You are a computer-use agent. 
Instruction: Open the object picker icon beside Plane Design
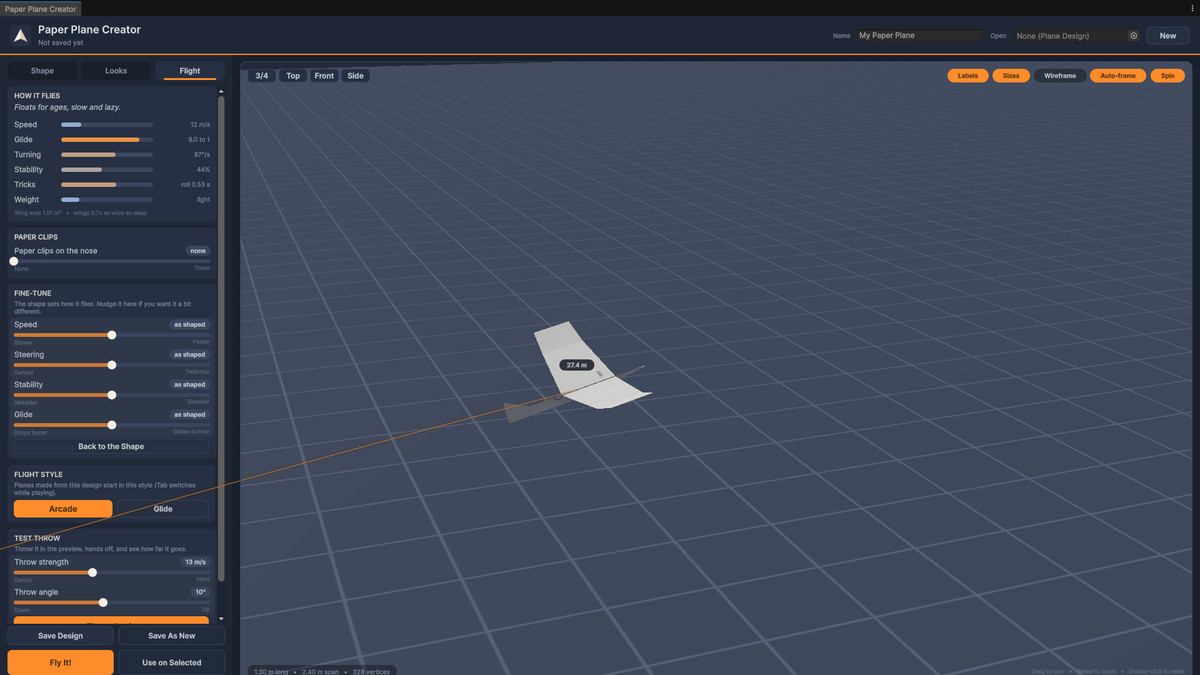tap(1134, 35)
